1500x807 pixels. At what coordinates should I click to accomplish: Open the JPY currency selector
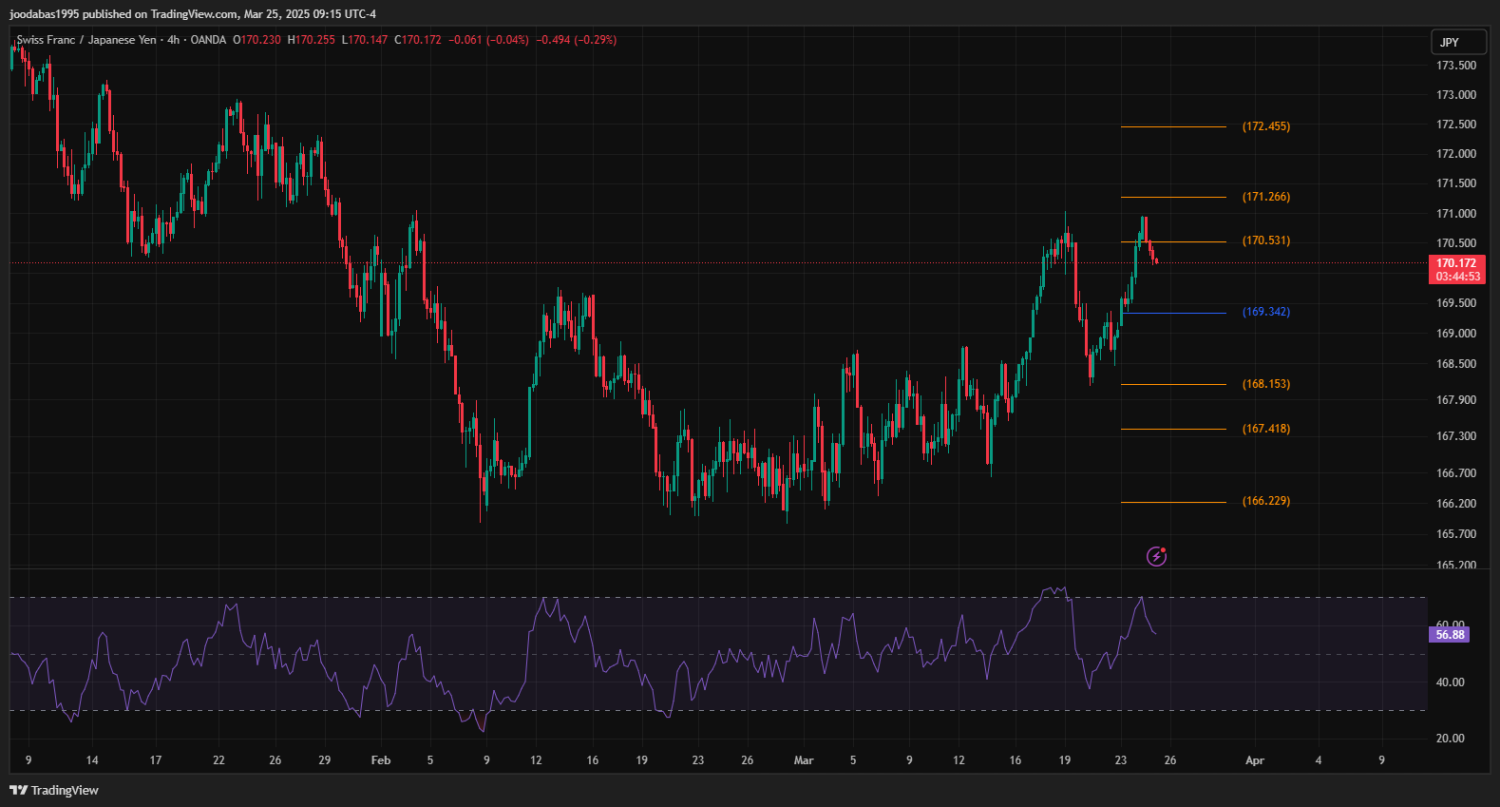point(1449,42)
